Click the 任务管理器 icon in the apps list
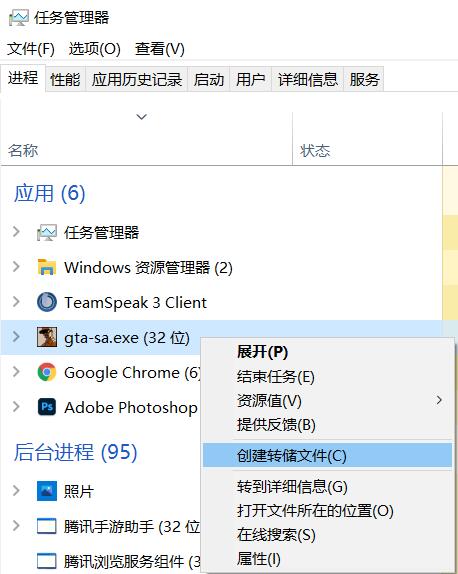 point(47,232)
